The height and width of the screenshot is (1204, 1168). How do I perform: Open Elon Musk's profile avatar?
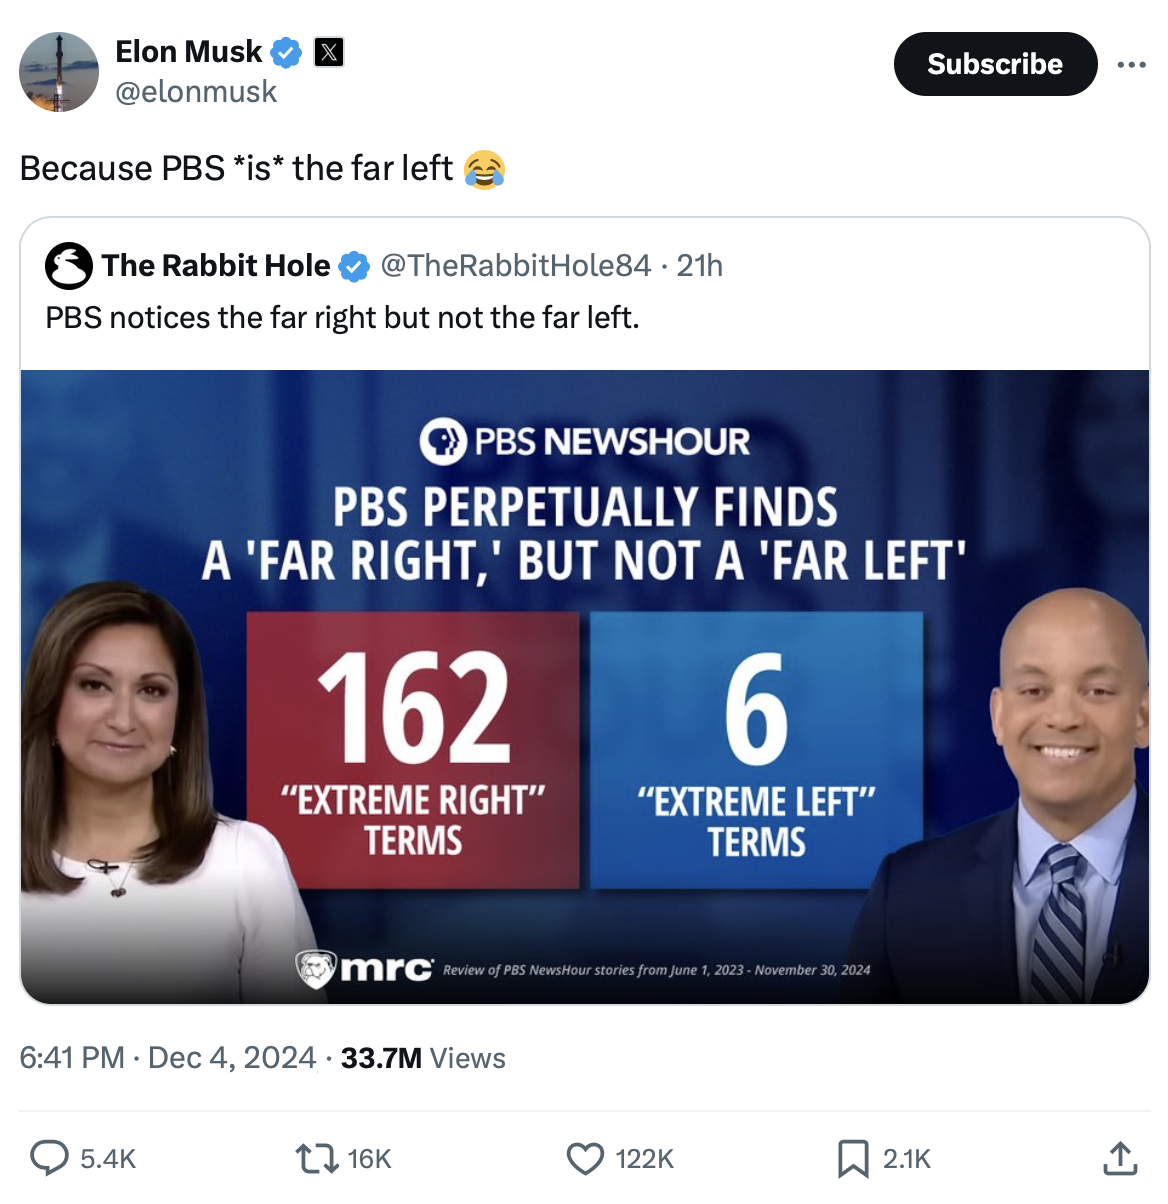pyautogui.click(x=59, y=72)
